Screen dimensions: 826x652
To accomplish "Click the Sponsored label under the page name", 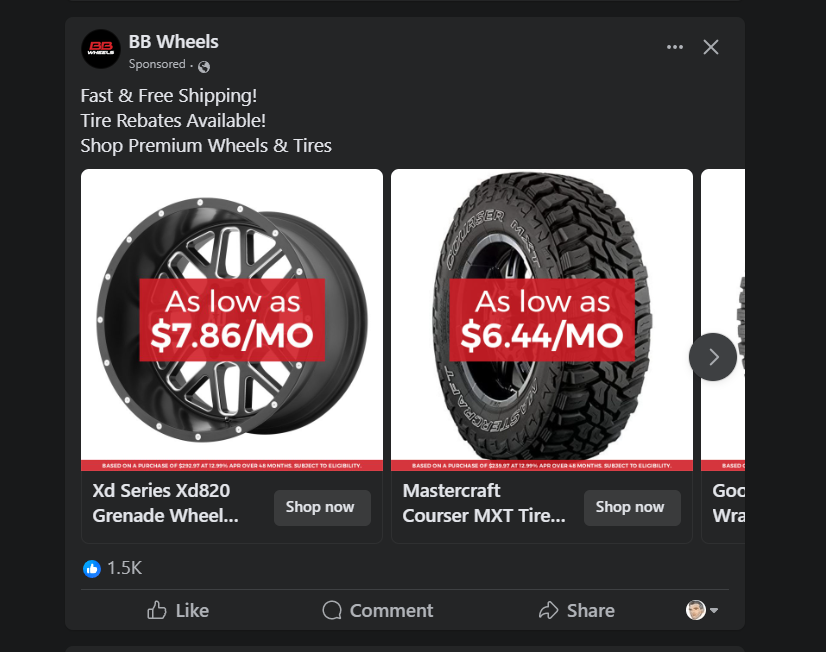I will [157, 64].
